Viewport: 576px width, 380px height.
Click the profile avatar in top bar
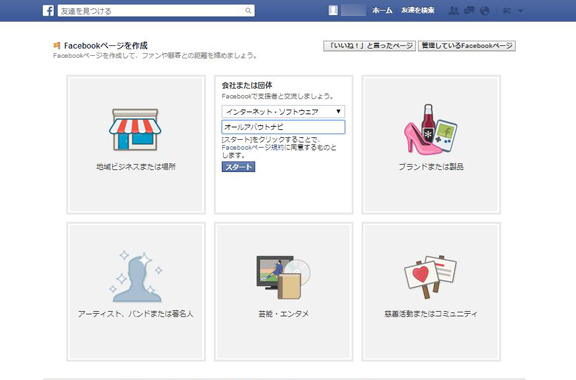point(333,10)
